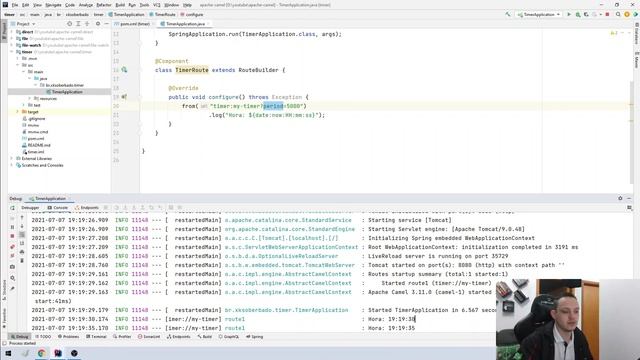The height and width of the screenshot is (360, 640).
Task: Open Chrome from the taskbar
Action: [x=42, y=353]
